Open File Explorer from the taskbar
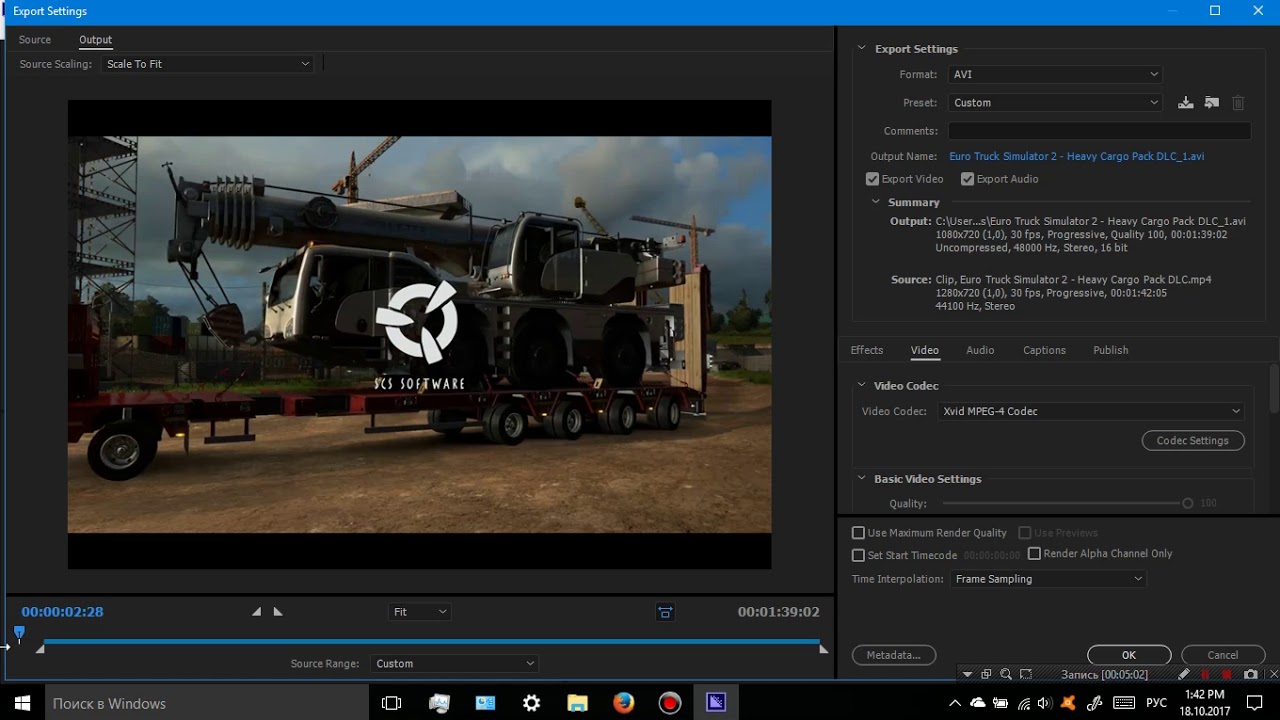 click(x=578, y=703)
